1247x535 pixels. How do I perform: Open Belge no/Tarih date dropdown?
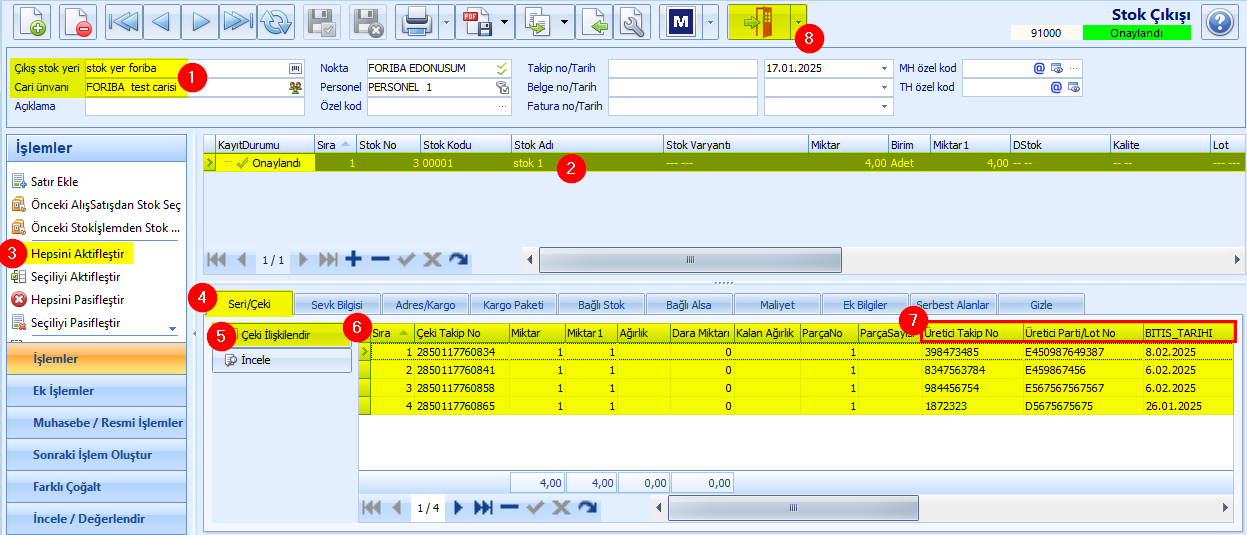[884, 87]
